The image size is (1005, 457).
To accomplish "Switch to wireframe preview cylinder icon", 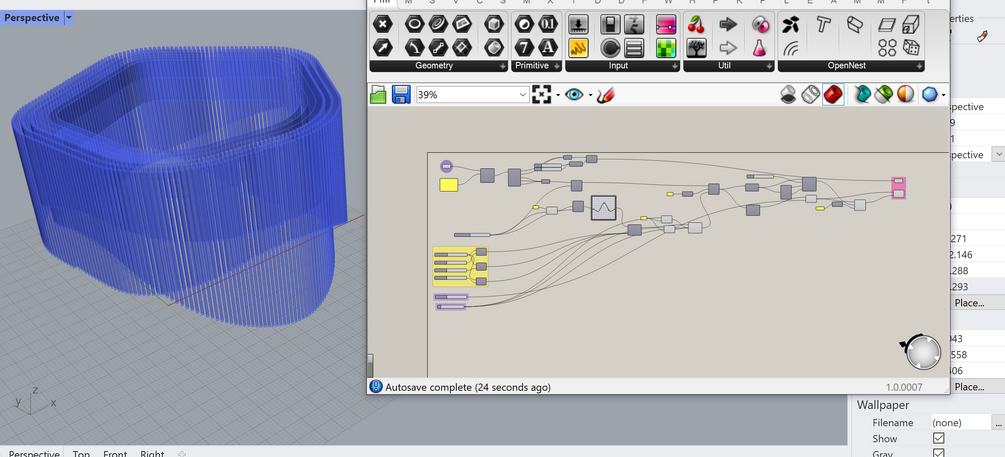I will point(811,95).
